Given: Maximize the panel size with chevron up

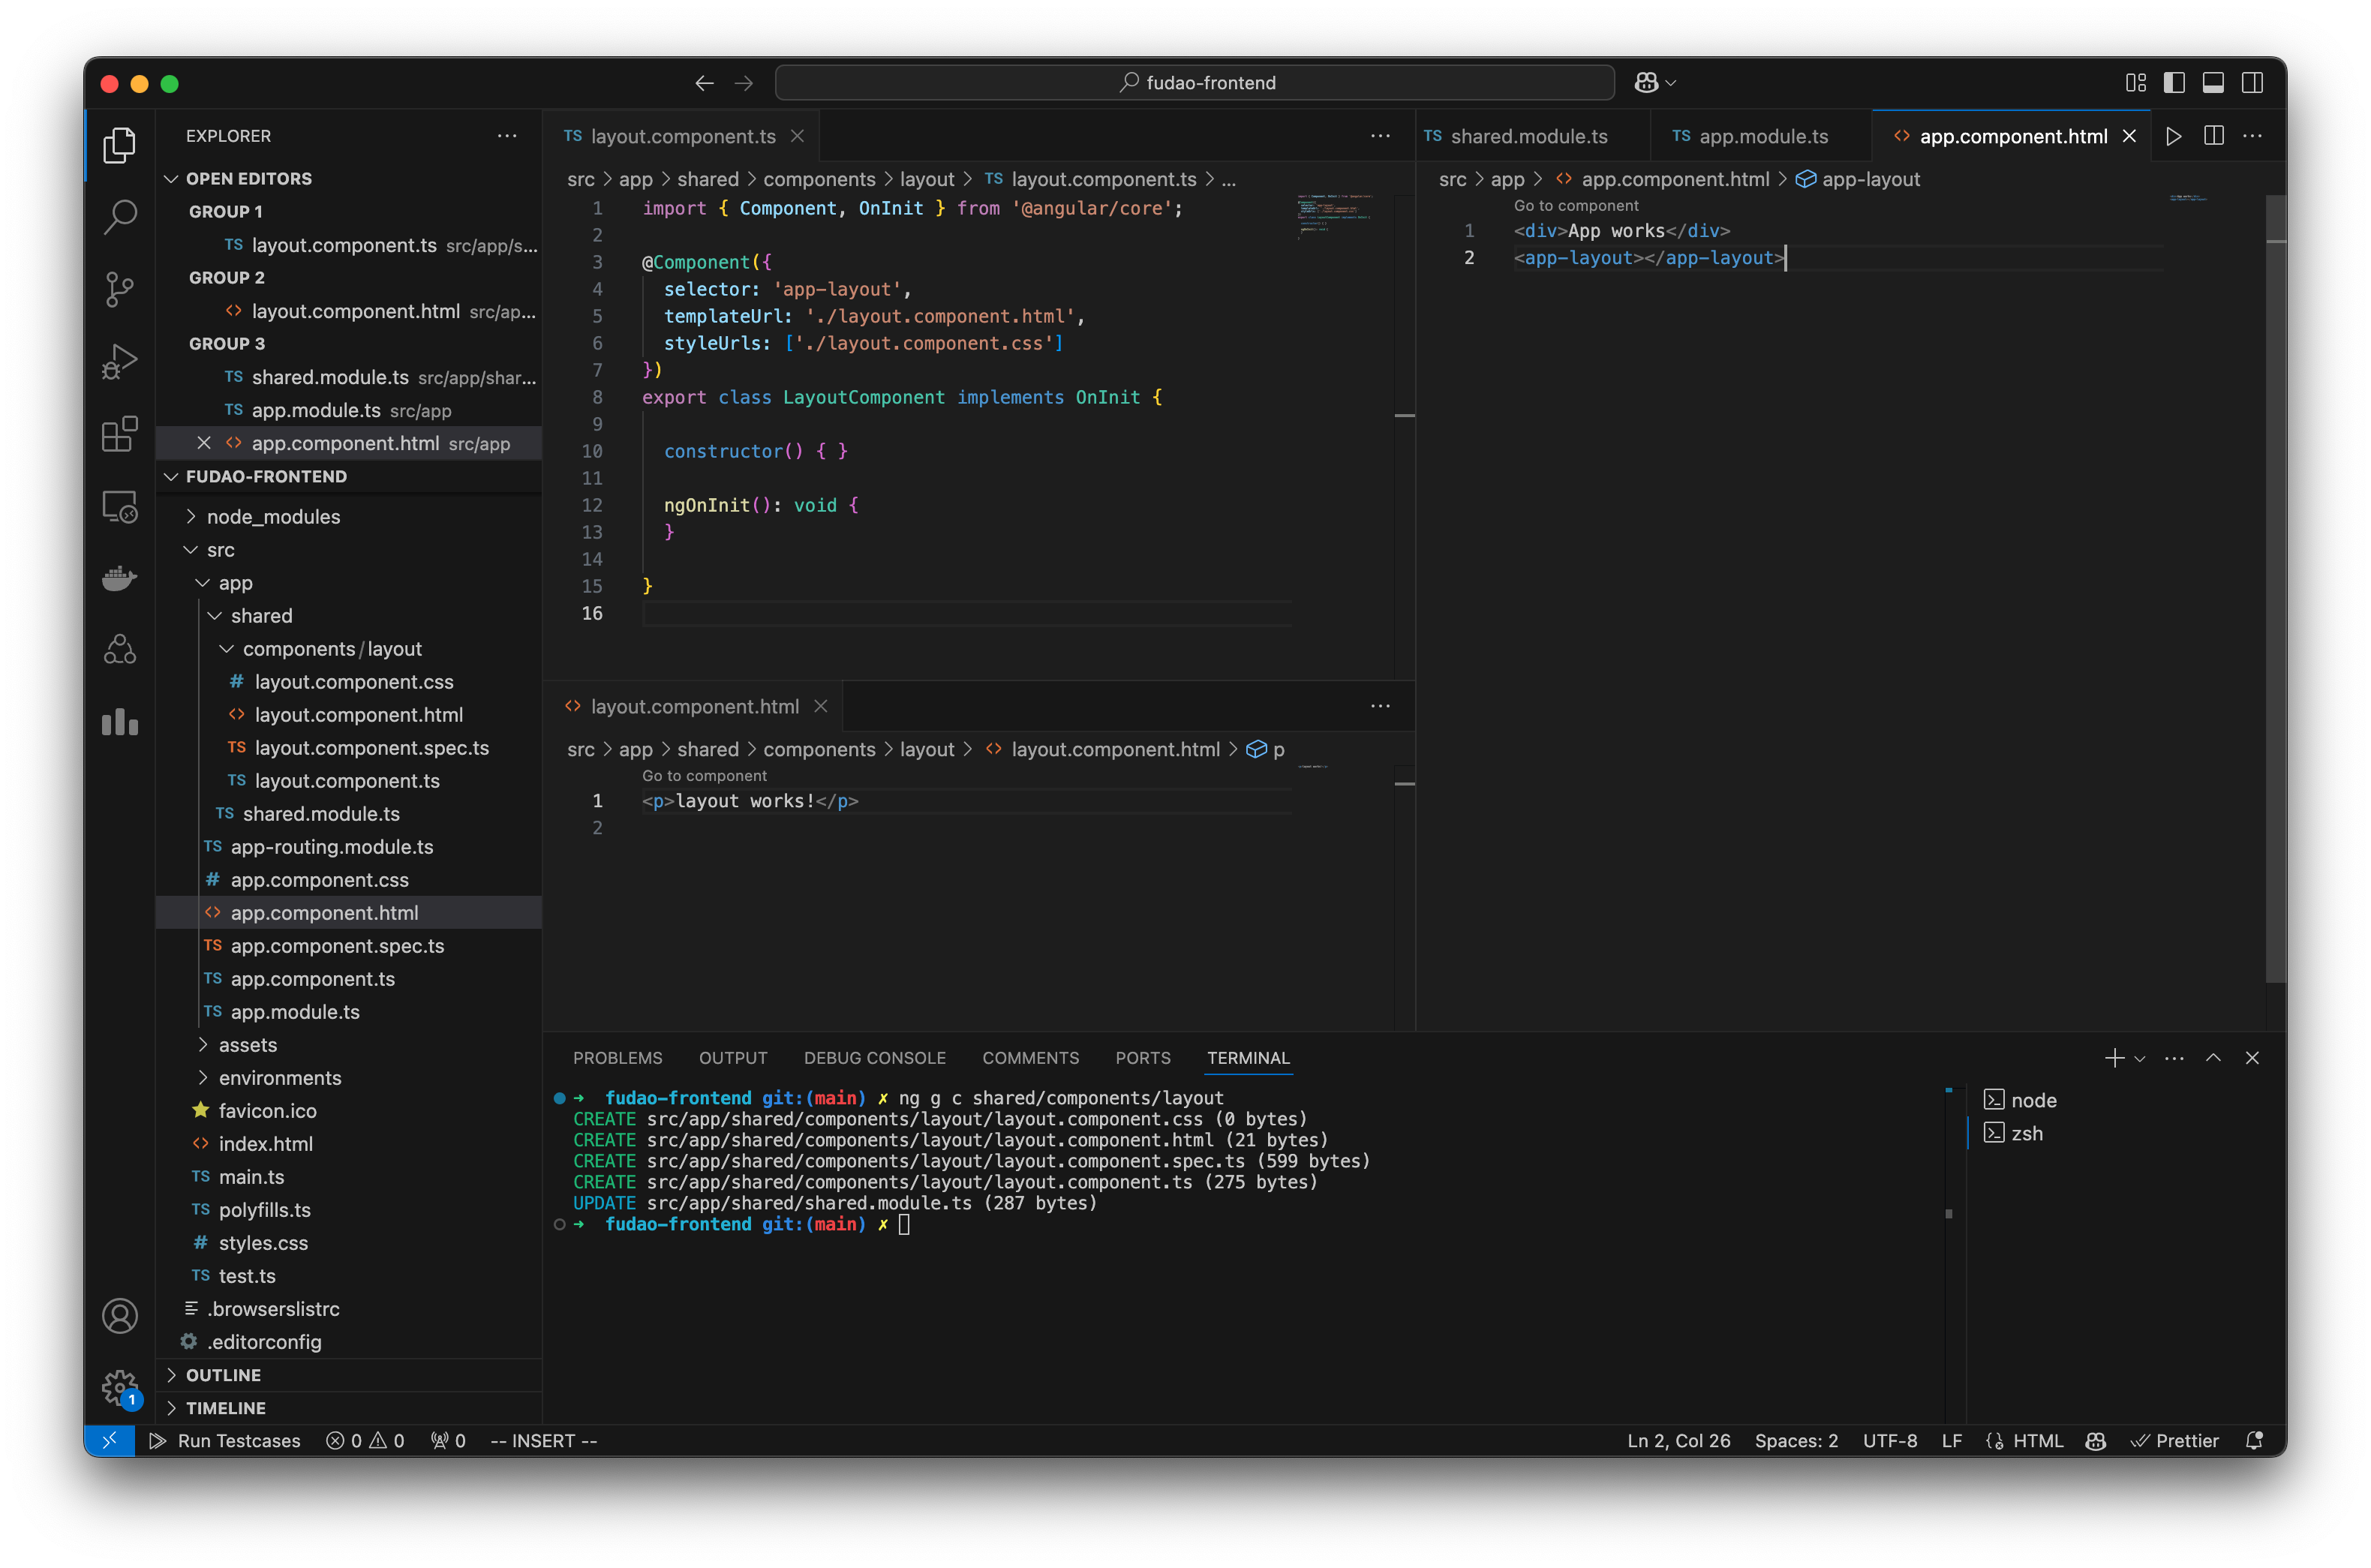Looking at the screenshot, I should tap(2214, 1058).
